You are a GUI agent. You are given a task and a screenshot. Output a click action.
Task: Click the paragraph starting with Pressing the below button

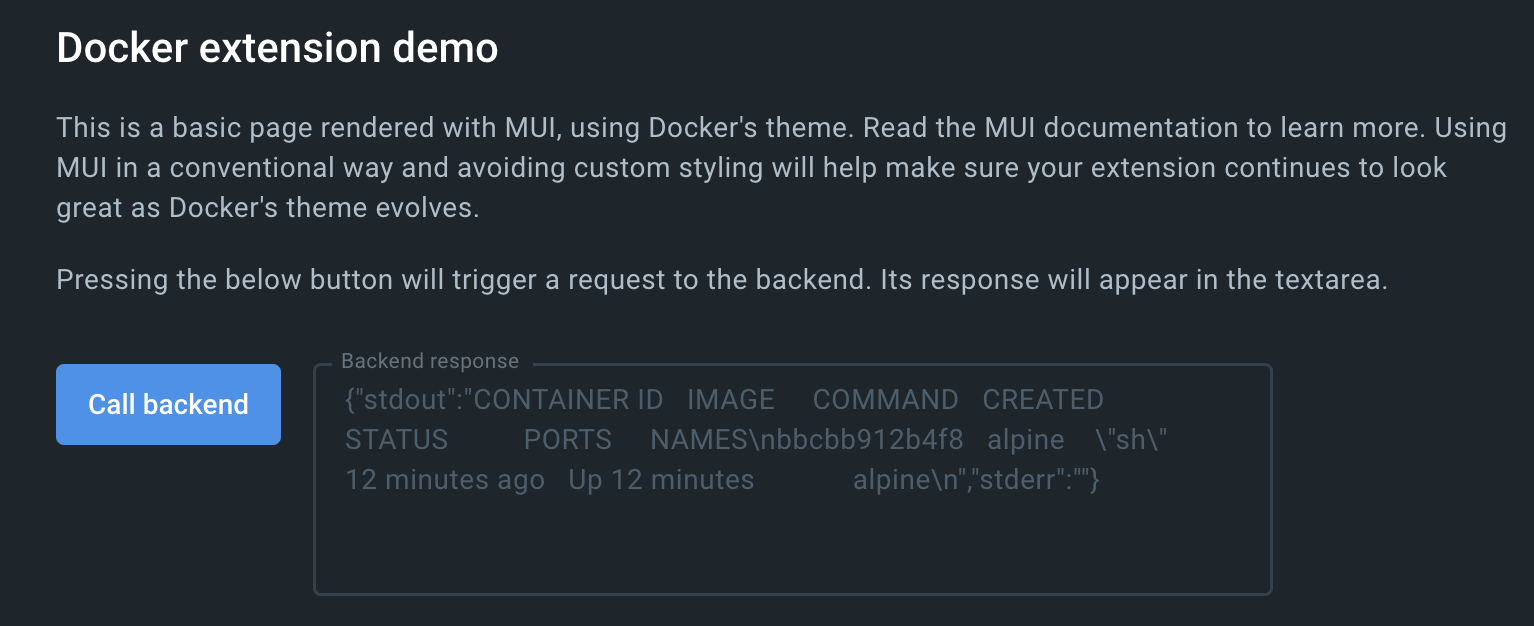pos(721,279)
